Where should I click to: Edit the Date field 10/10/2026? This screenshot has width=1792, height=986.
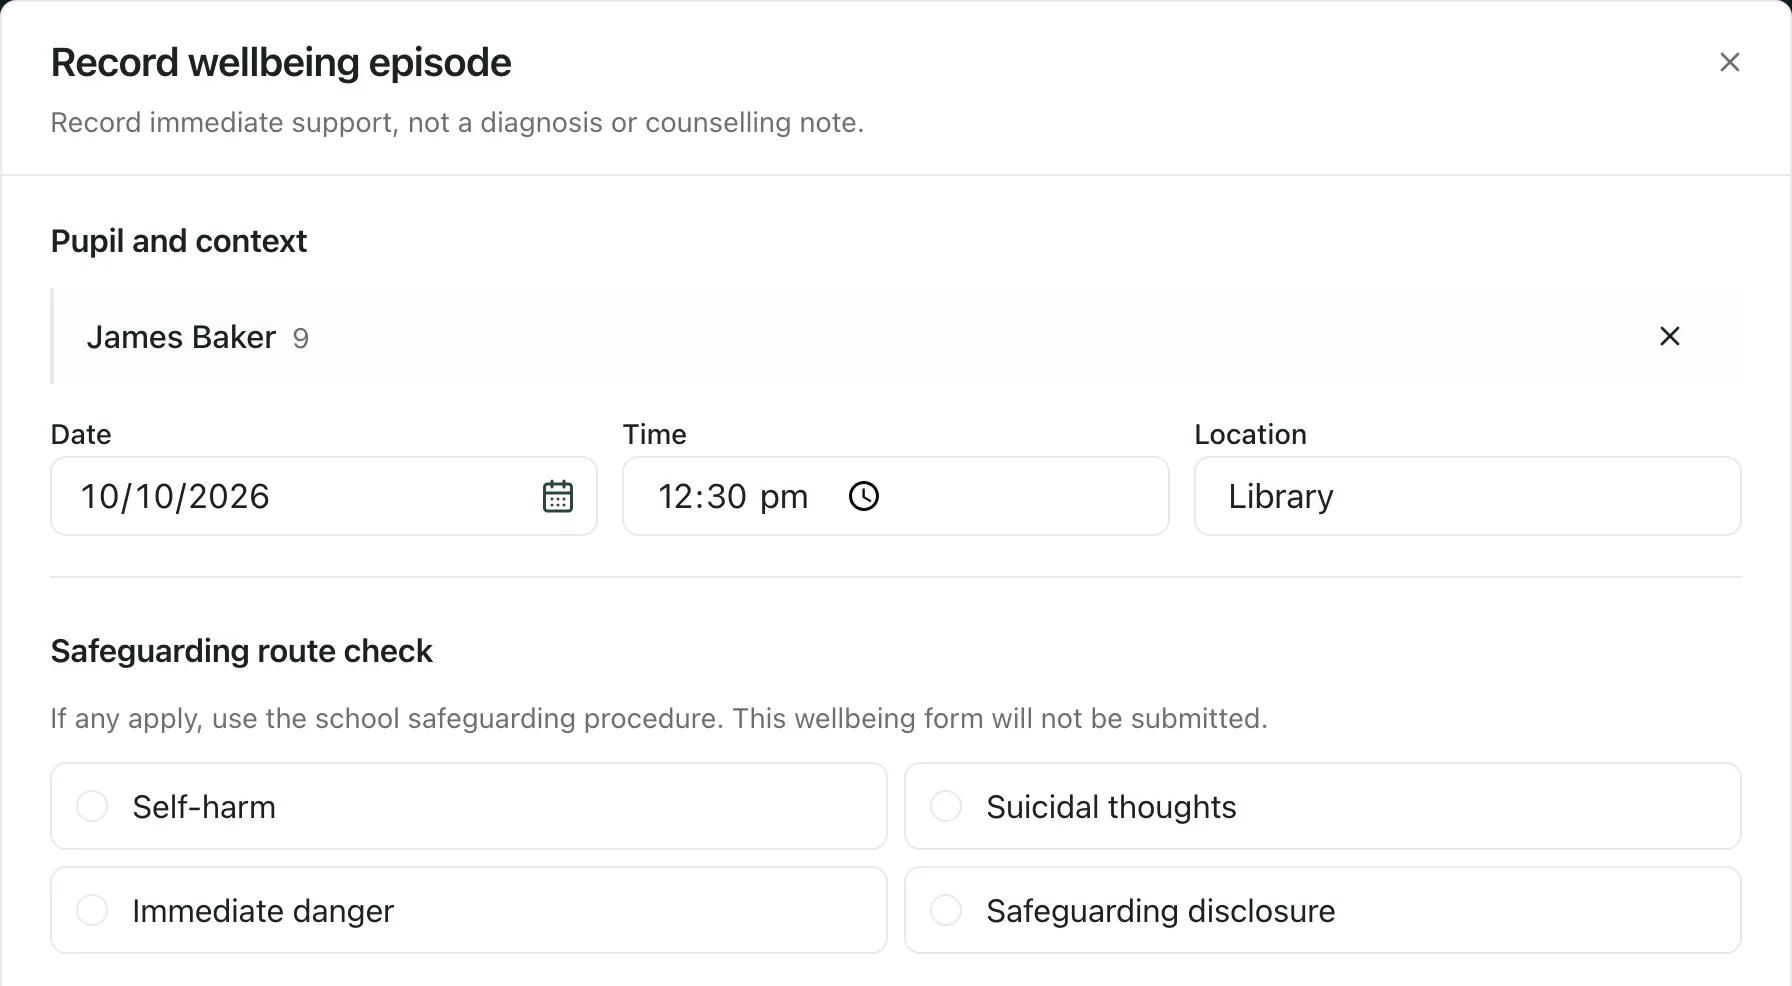[x=324, y=496]
